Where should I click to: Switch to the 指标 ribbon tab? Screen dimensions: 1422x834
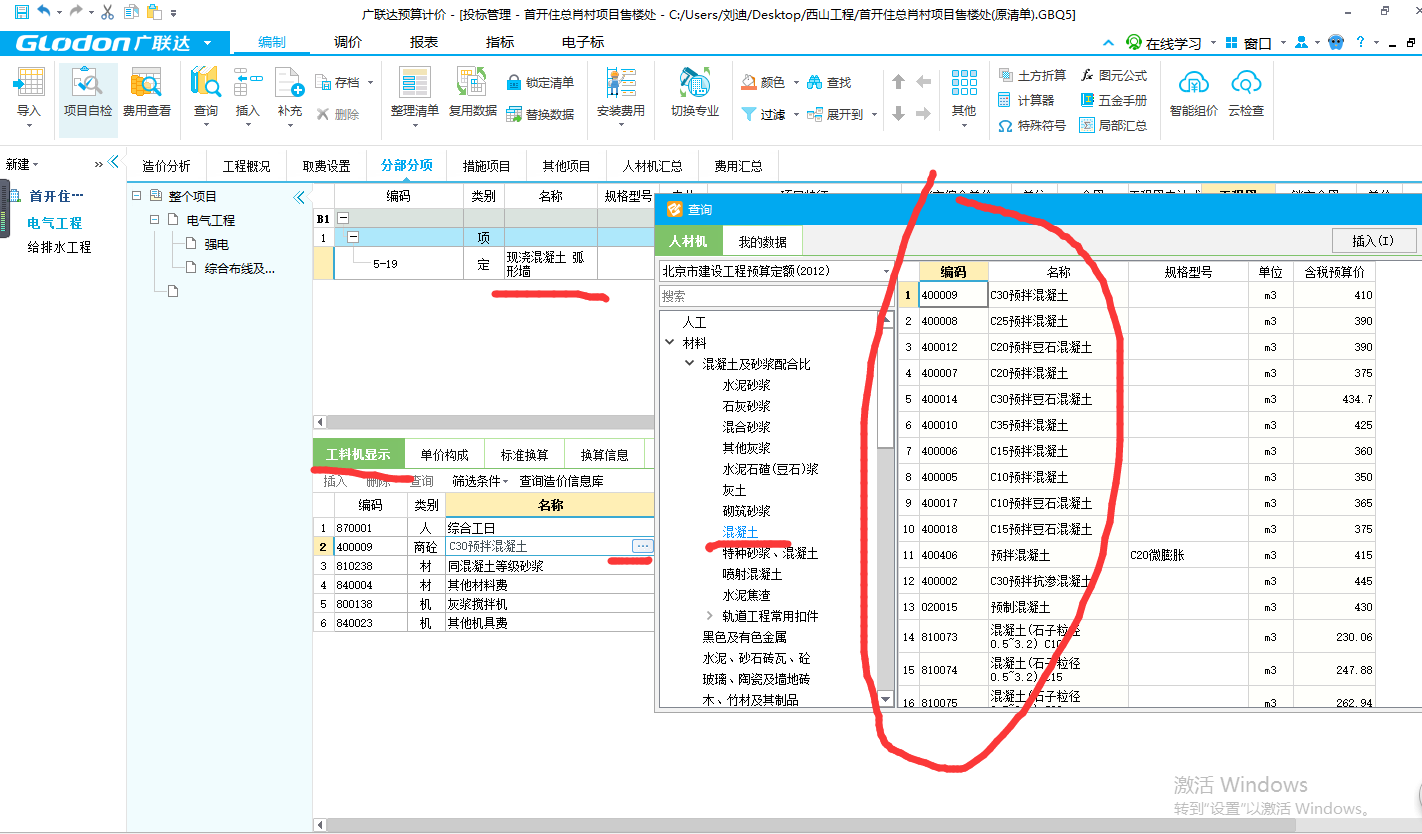click(500, 42)
